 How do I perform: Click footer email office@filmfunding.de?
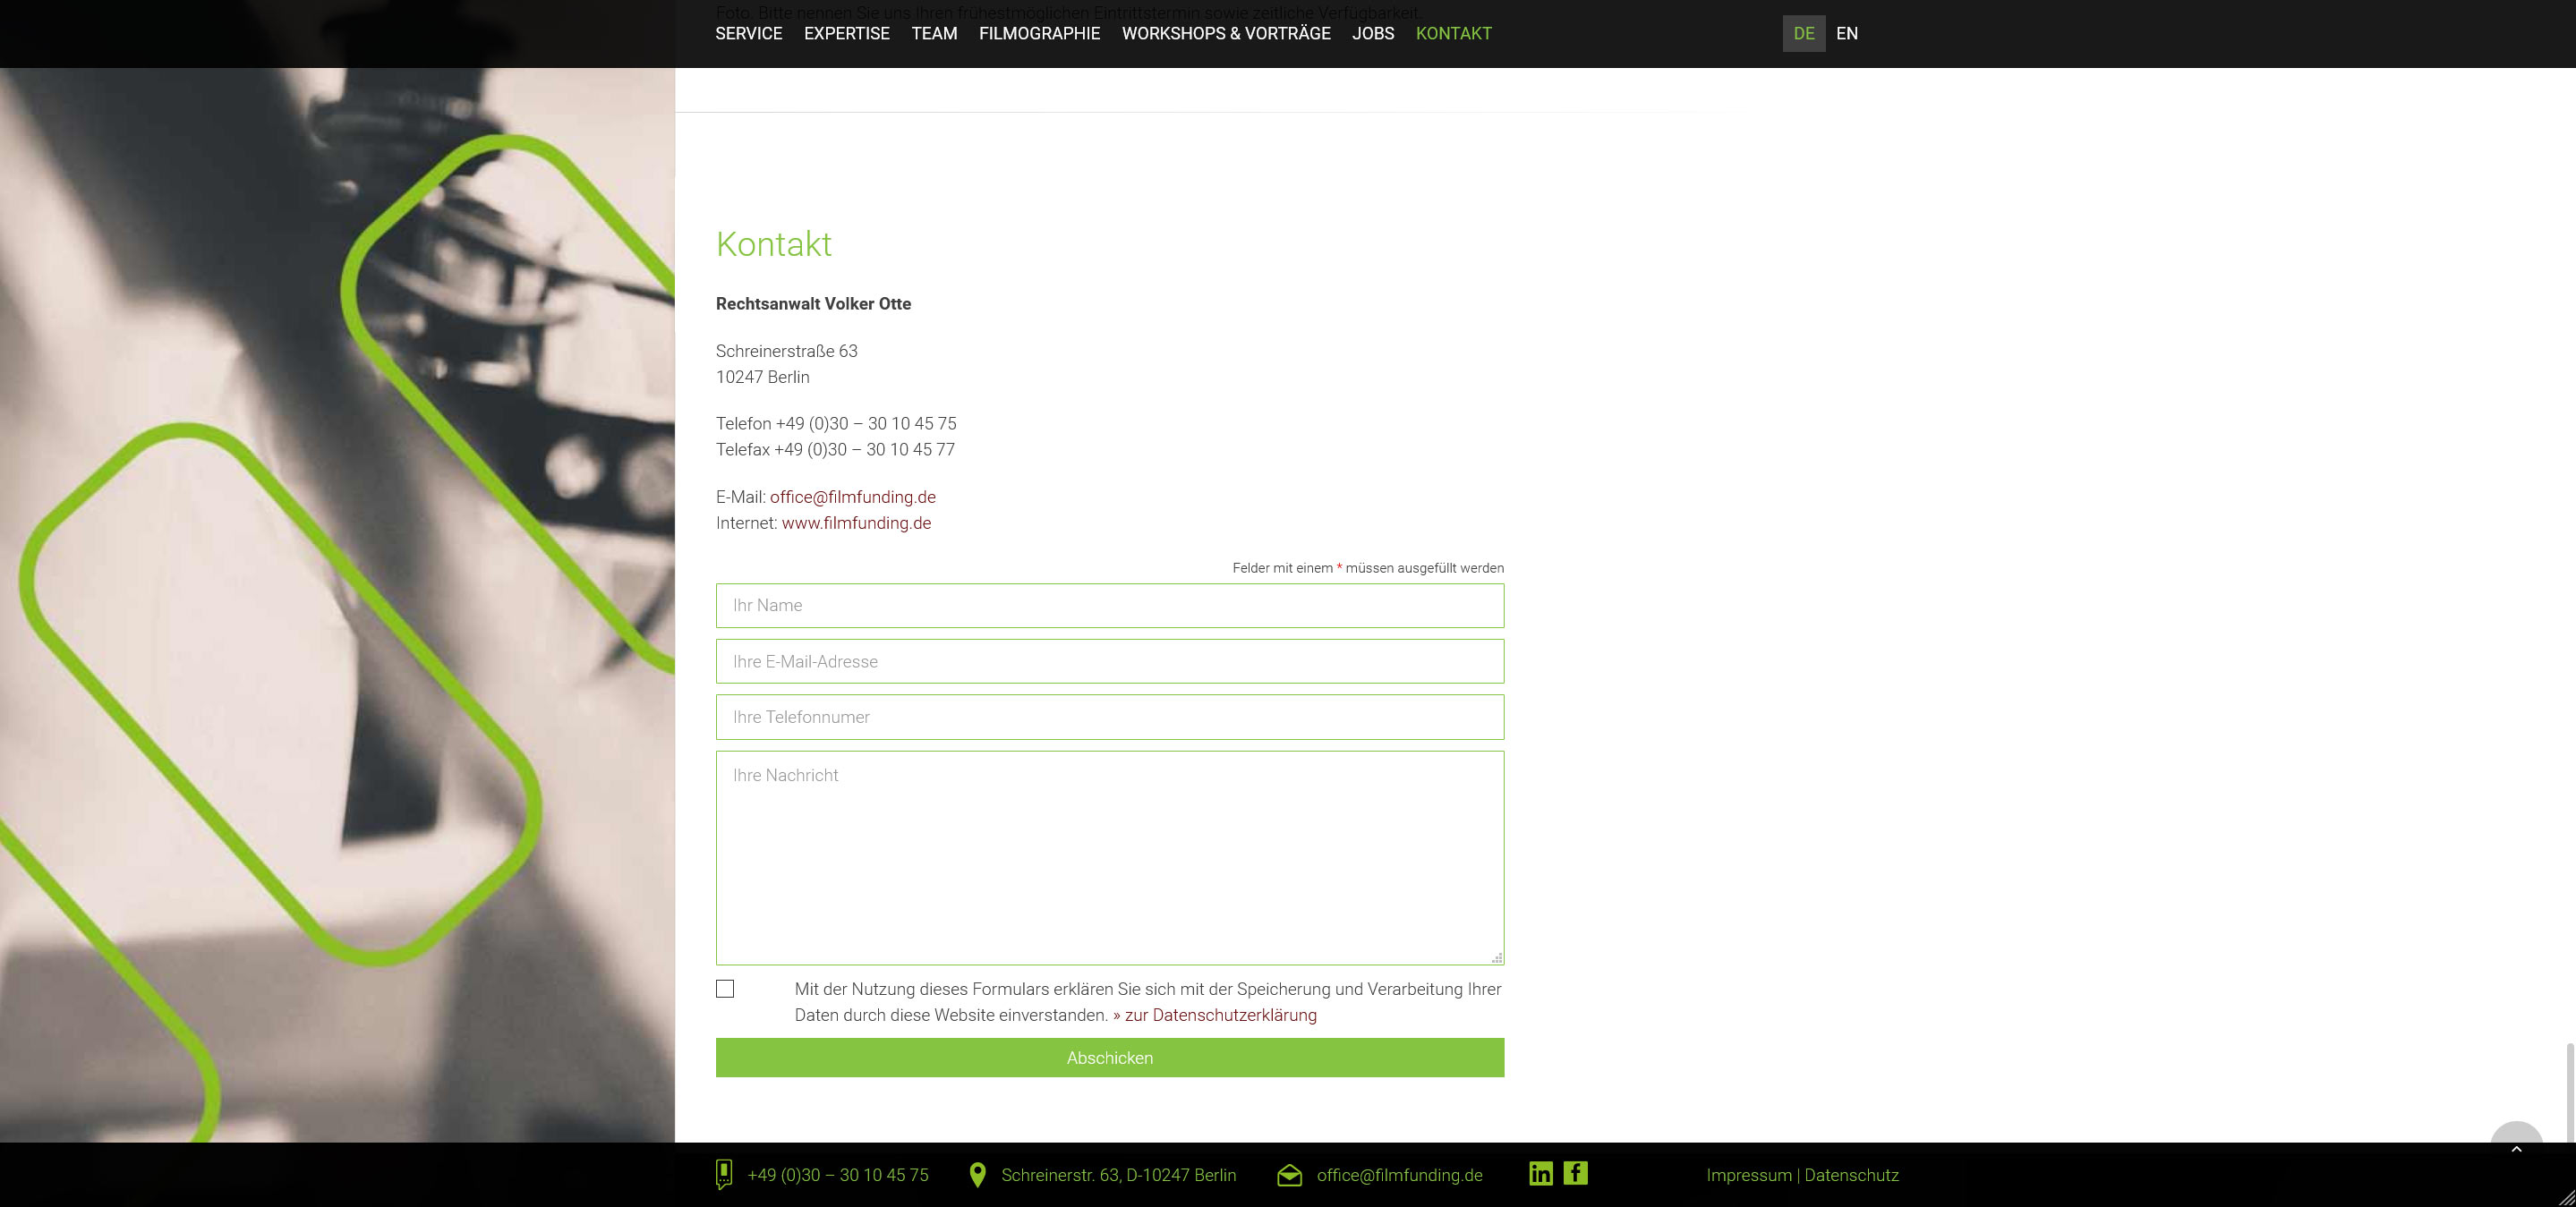pyautogui.click(x=1400, y=1175)
